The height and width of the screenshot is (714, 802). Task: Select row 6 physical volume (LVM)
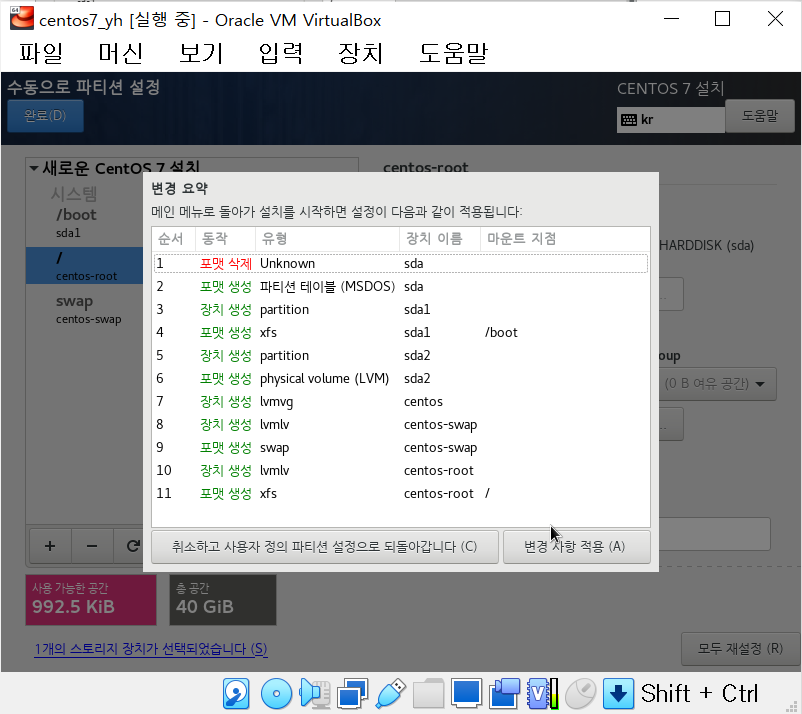(401, 378)
